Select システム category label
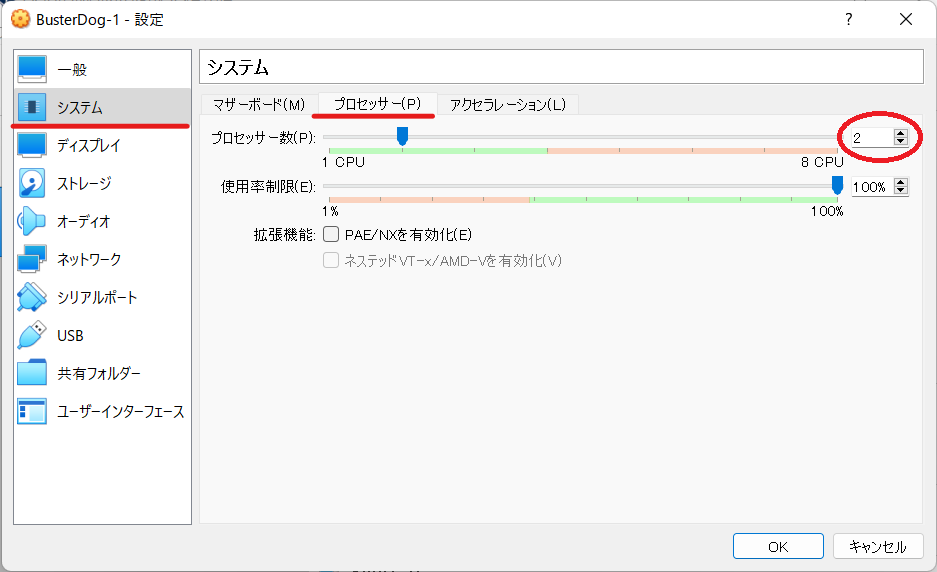937x572 pixels. click(80, 108)
